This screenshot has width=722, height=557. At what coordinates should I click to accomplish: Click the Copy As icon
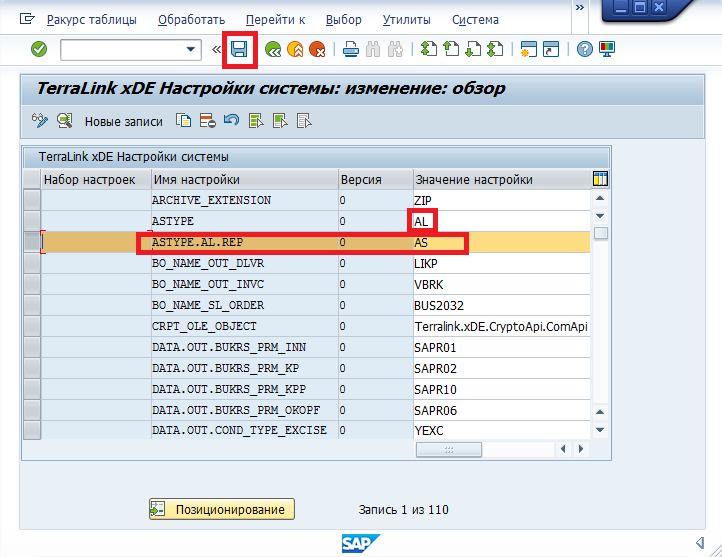click(x=183, y=121)
